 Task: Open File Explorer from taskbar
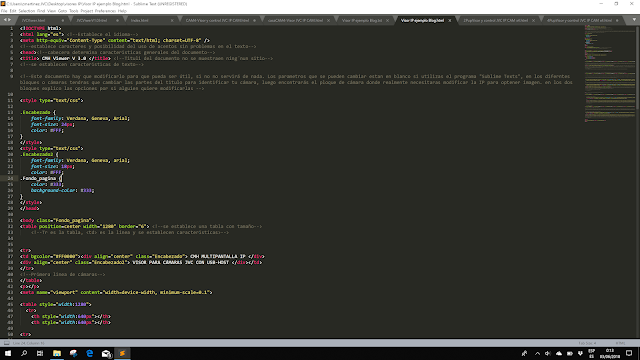click(x=57, y=353)
